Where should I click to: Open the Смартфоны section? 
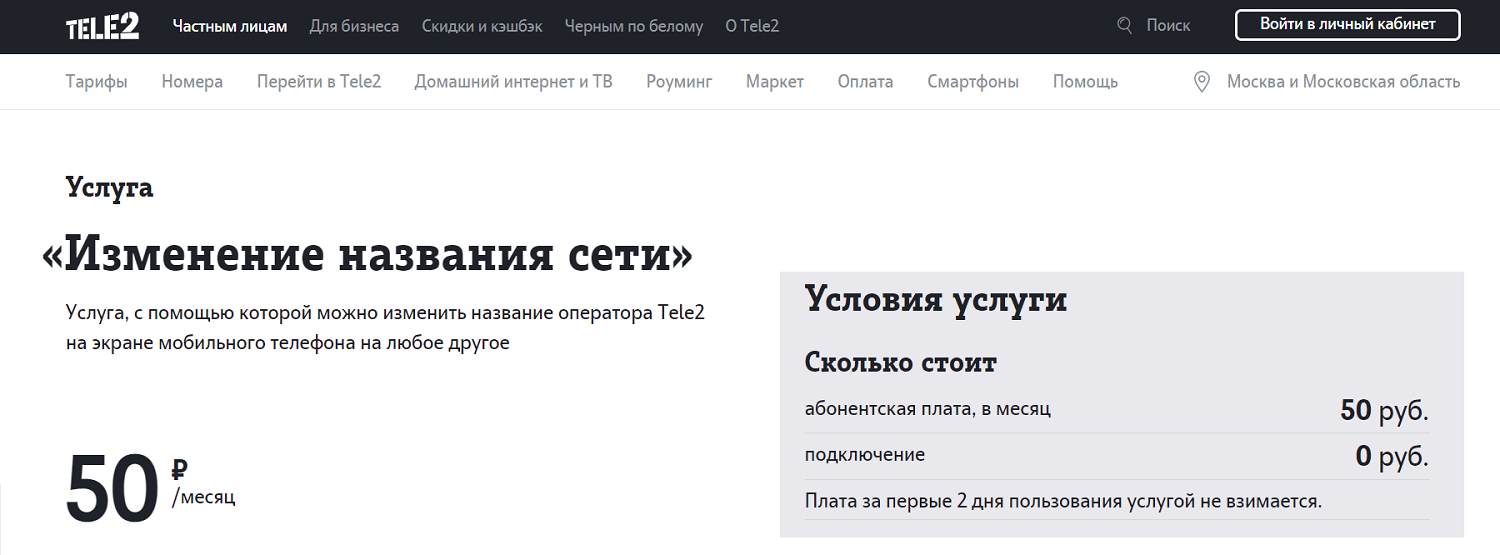[973, 82]
